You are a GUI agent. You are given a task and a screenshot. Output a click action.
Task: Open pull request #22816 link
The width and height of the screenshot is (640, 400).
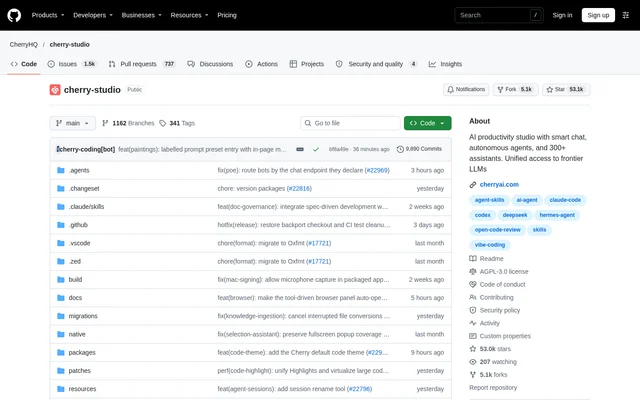pyautogui.click(x=299, y=189)
